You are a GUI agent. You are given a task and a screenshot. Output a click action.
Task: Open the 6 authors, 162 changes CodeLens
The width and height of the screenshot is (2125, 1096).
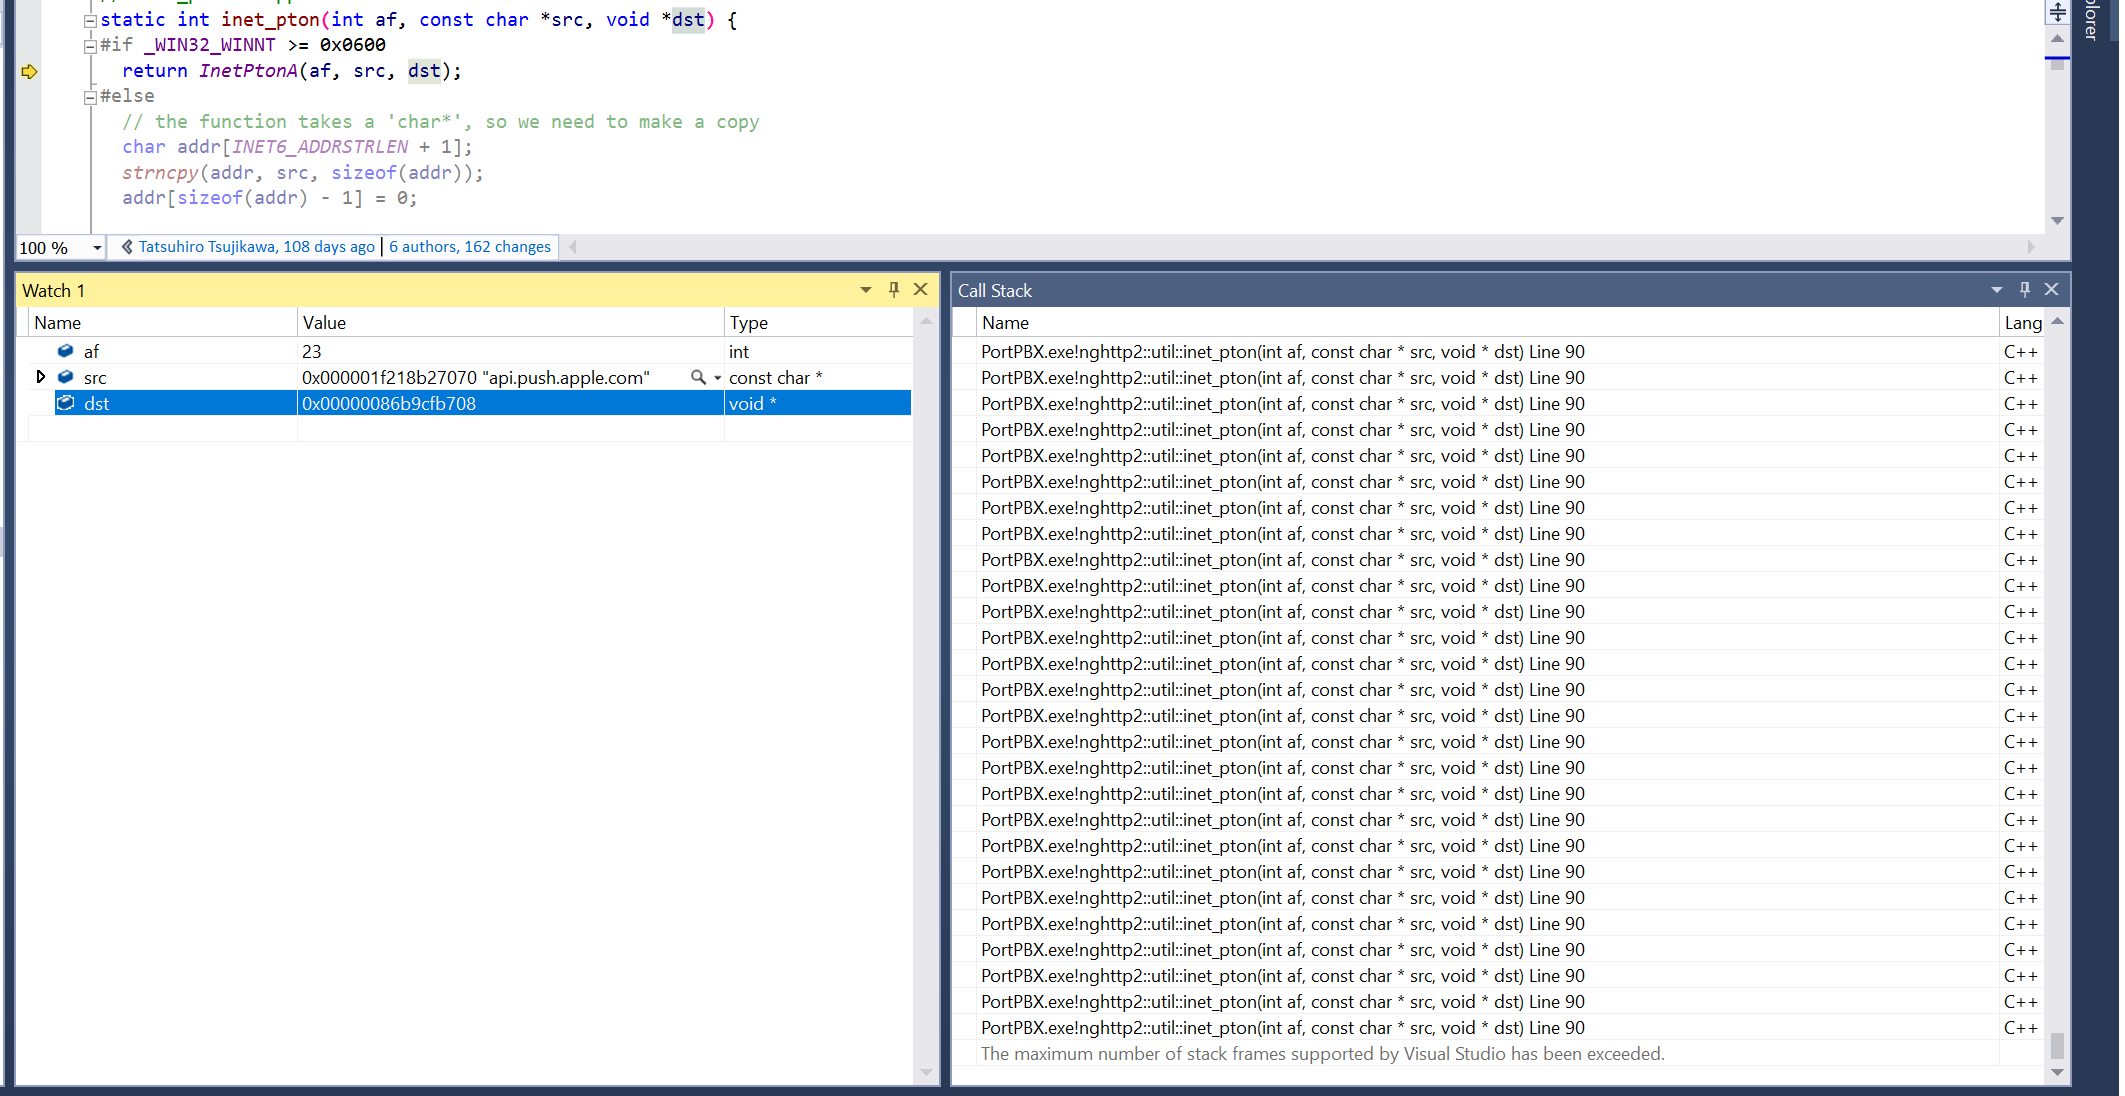tap(470, 246)
